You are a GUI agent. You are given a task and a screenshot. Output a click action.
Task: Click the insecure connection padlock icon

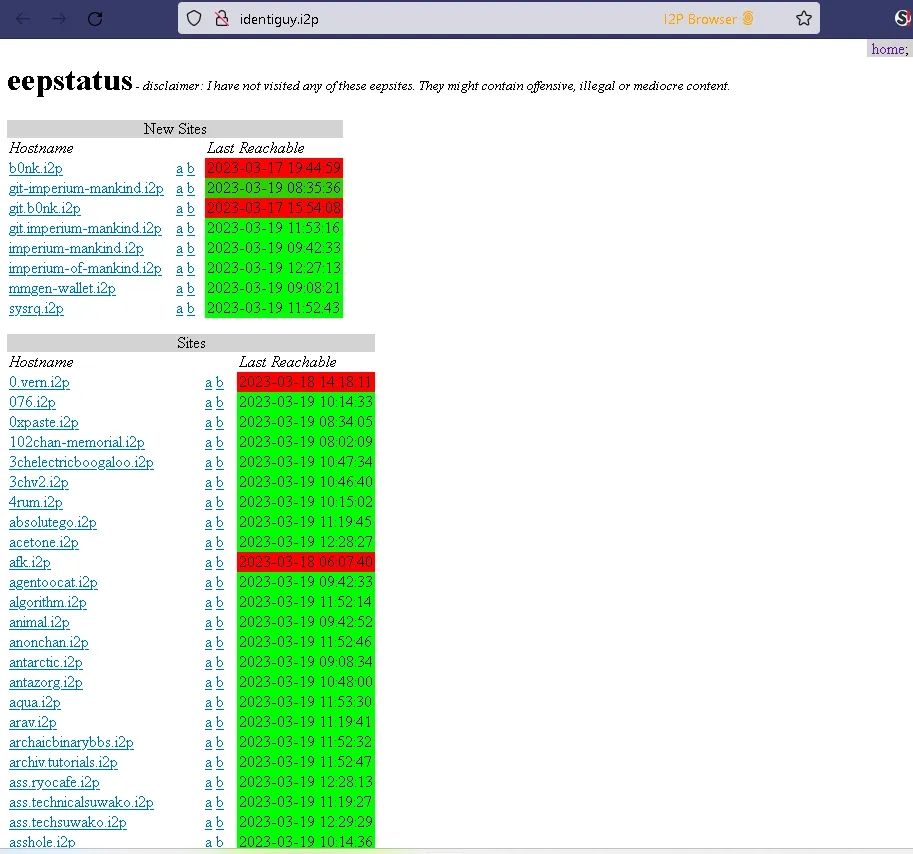point(222,19)
